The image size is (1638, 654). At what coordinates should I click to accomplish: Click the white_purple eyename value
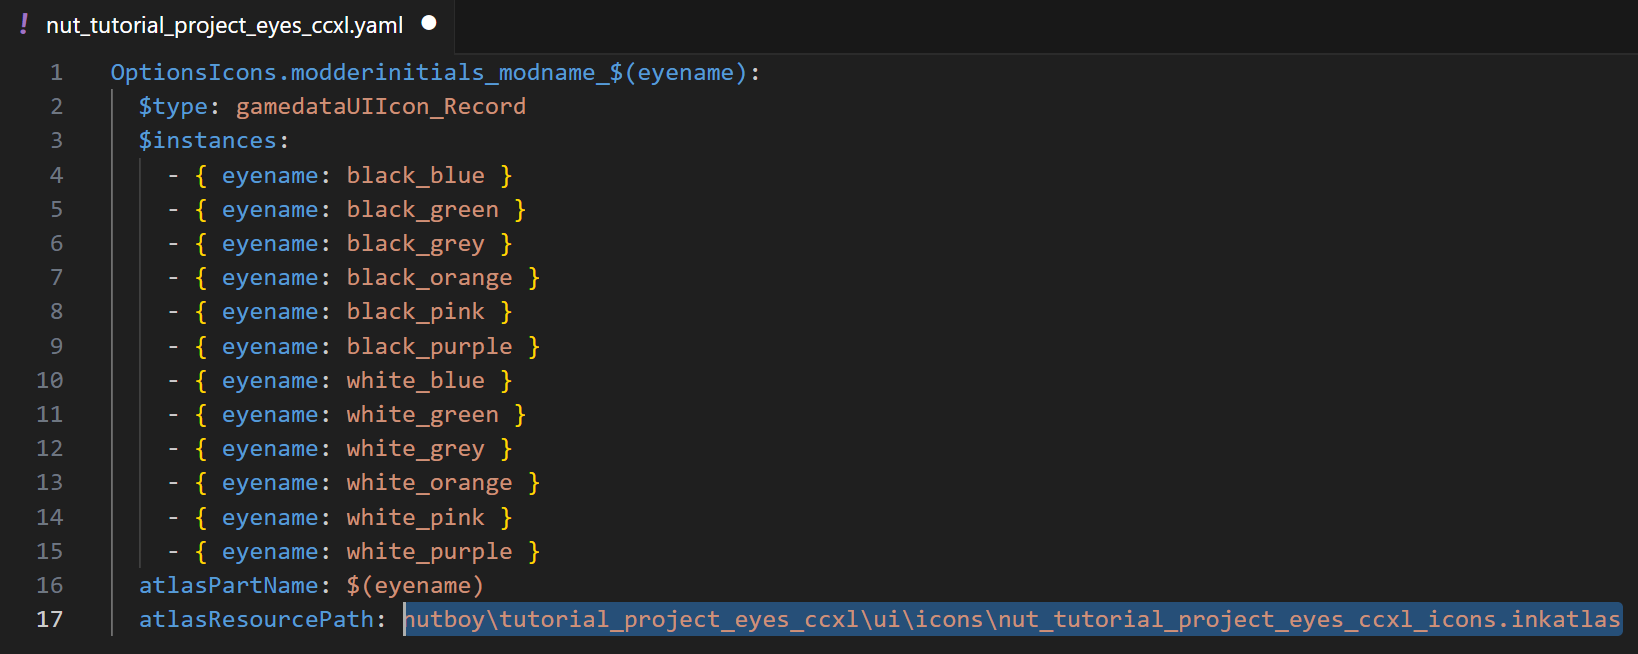pos(429,552)
